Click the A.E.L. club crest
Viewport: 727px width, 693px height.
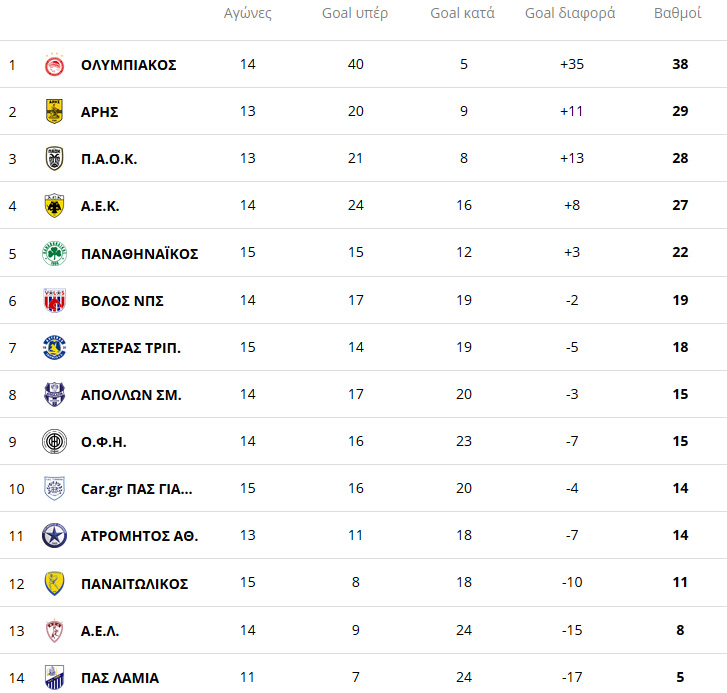point(54,630)
